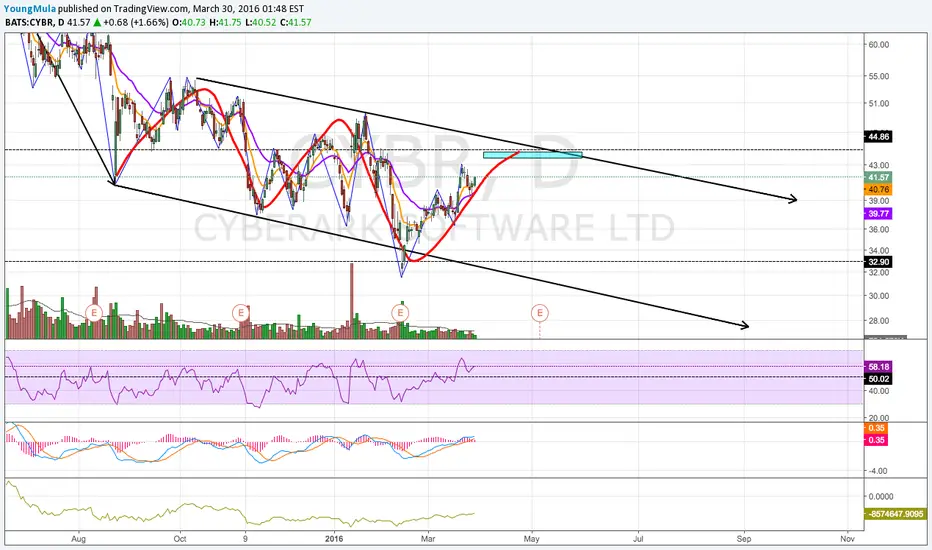Click the C:41.57 close value
This screenshot has width=932, height=550.
click(295, 22)
